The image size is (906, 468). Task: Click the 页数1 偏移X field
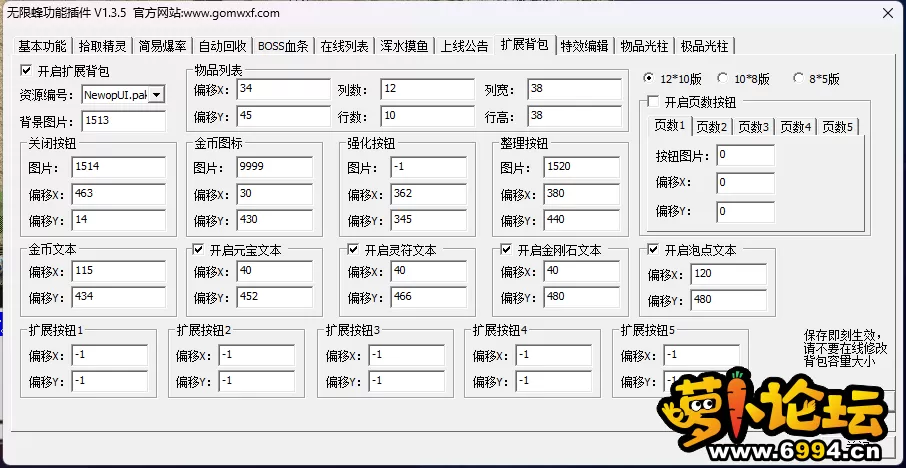tap(745, 183)
